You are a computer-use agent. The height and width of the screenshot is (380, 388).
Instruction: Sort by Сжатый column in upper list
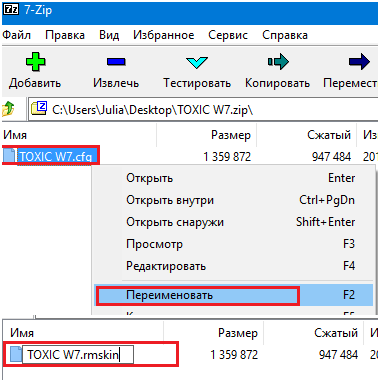coord(307,135)
